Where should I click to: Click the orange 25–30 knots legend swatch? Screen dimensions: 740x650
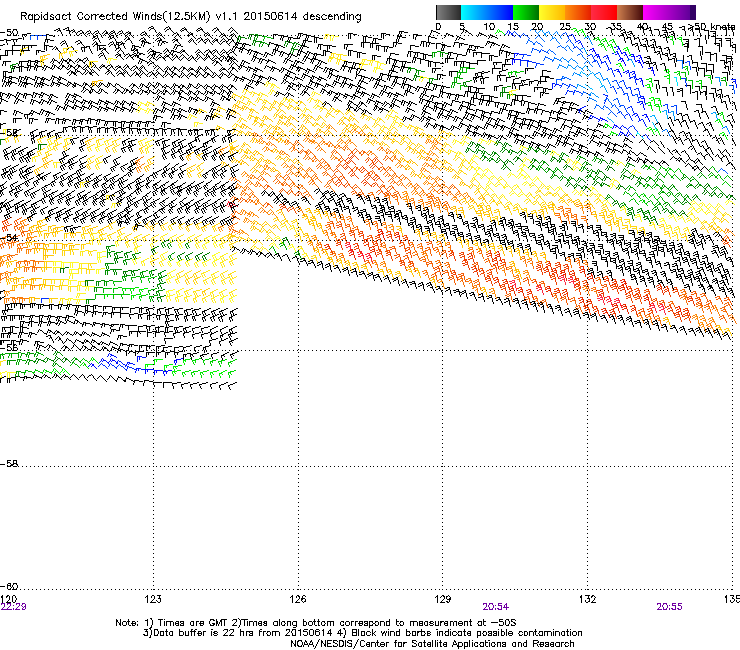(x=578, y=12)
